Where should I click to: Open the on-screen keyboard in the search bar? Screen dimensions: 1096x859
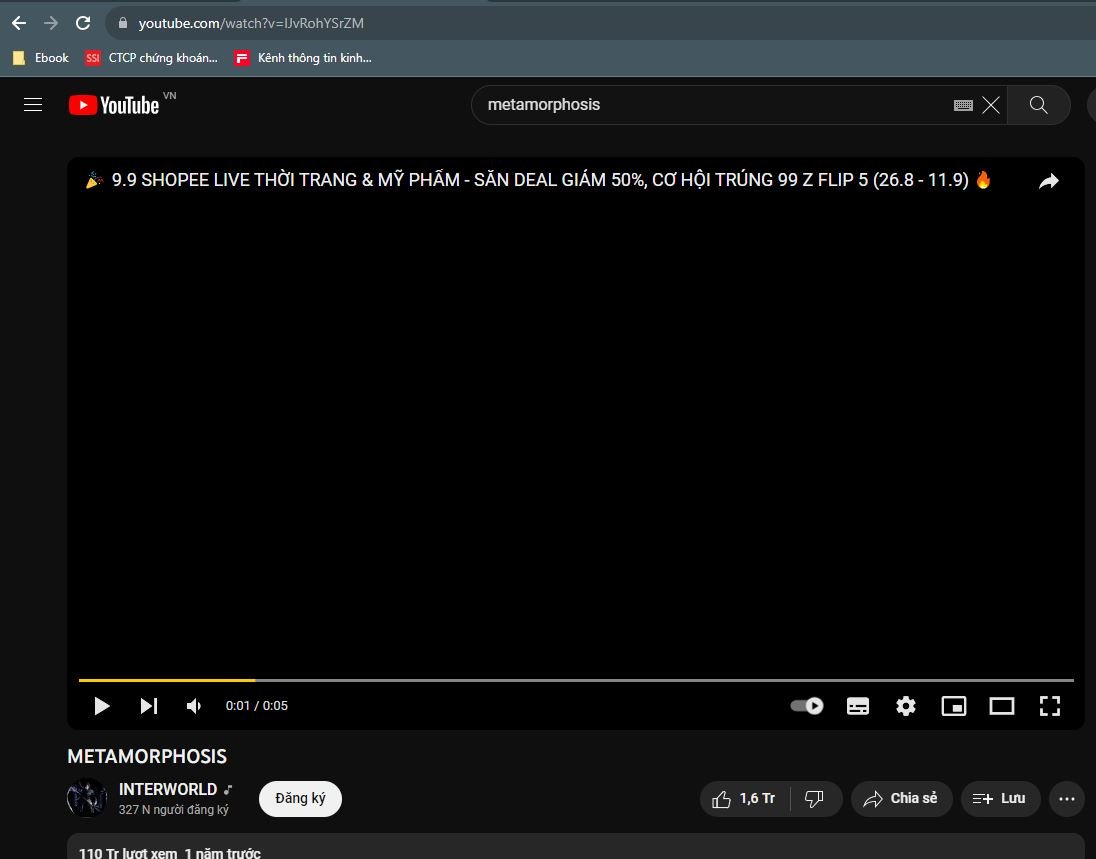click(x=961, y=104)
